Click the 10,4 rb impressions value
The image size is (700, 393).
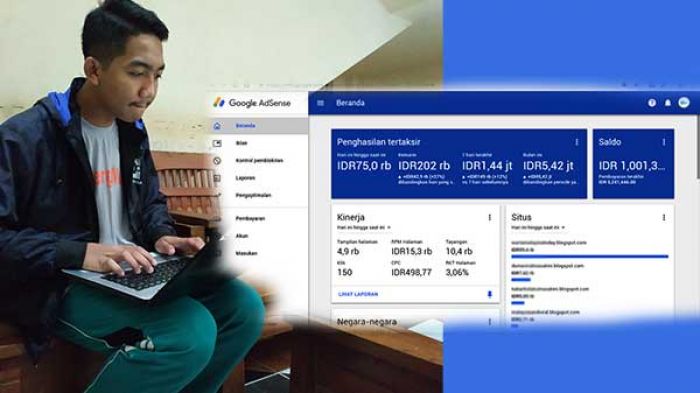(459, 251)
